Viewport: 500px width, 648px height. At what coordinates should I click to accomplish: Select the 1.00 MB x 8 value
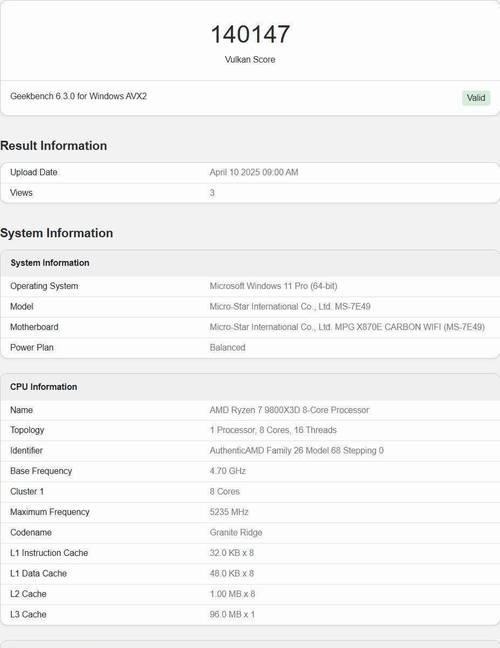click(x=232, y=594)
